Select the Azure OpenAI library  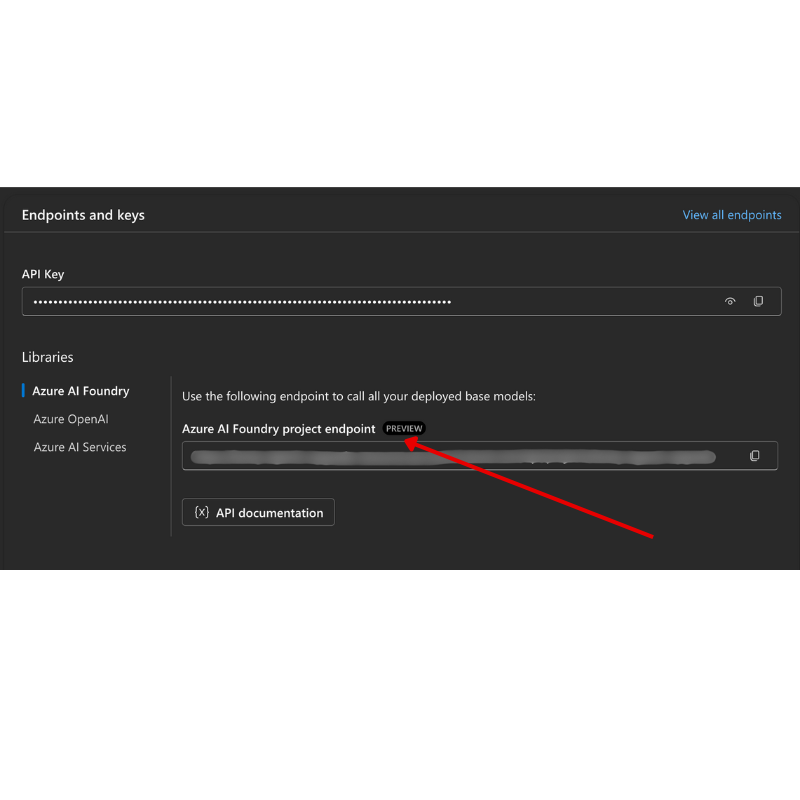(70, 418)
